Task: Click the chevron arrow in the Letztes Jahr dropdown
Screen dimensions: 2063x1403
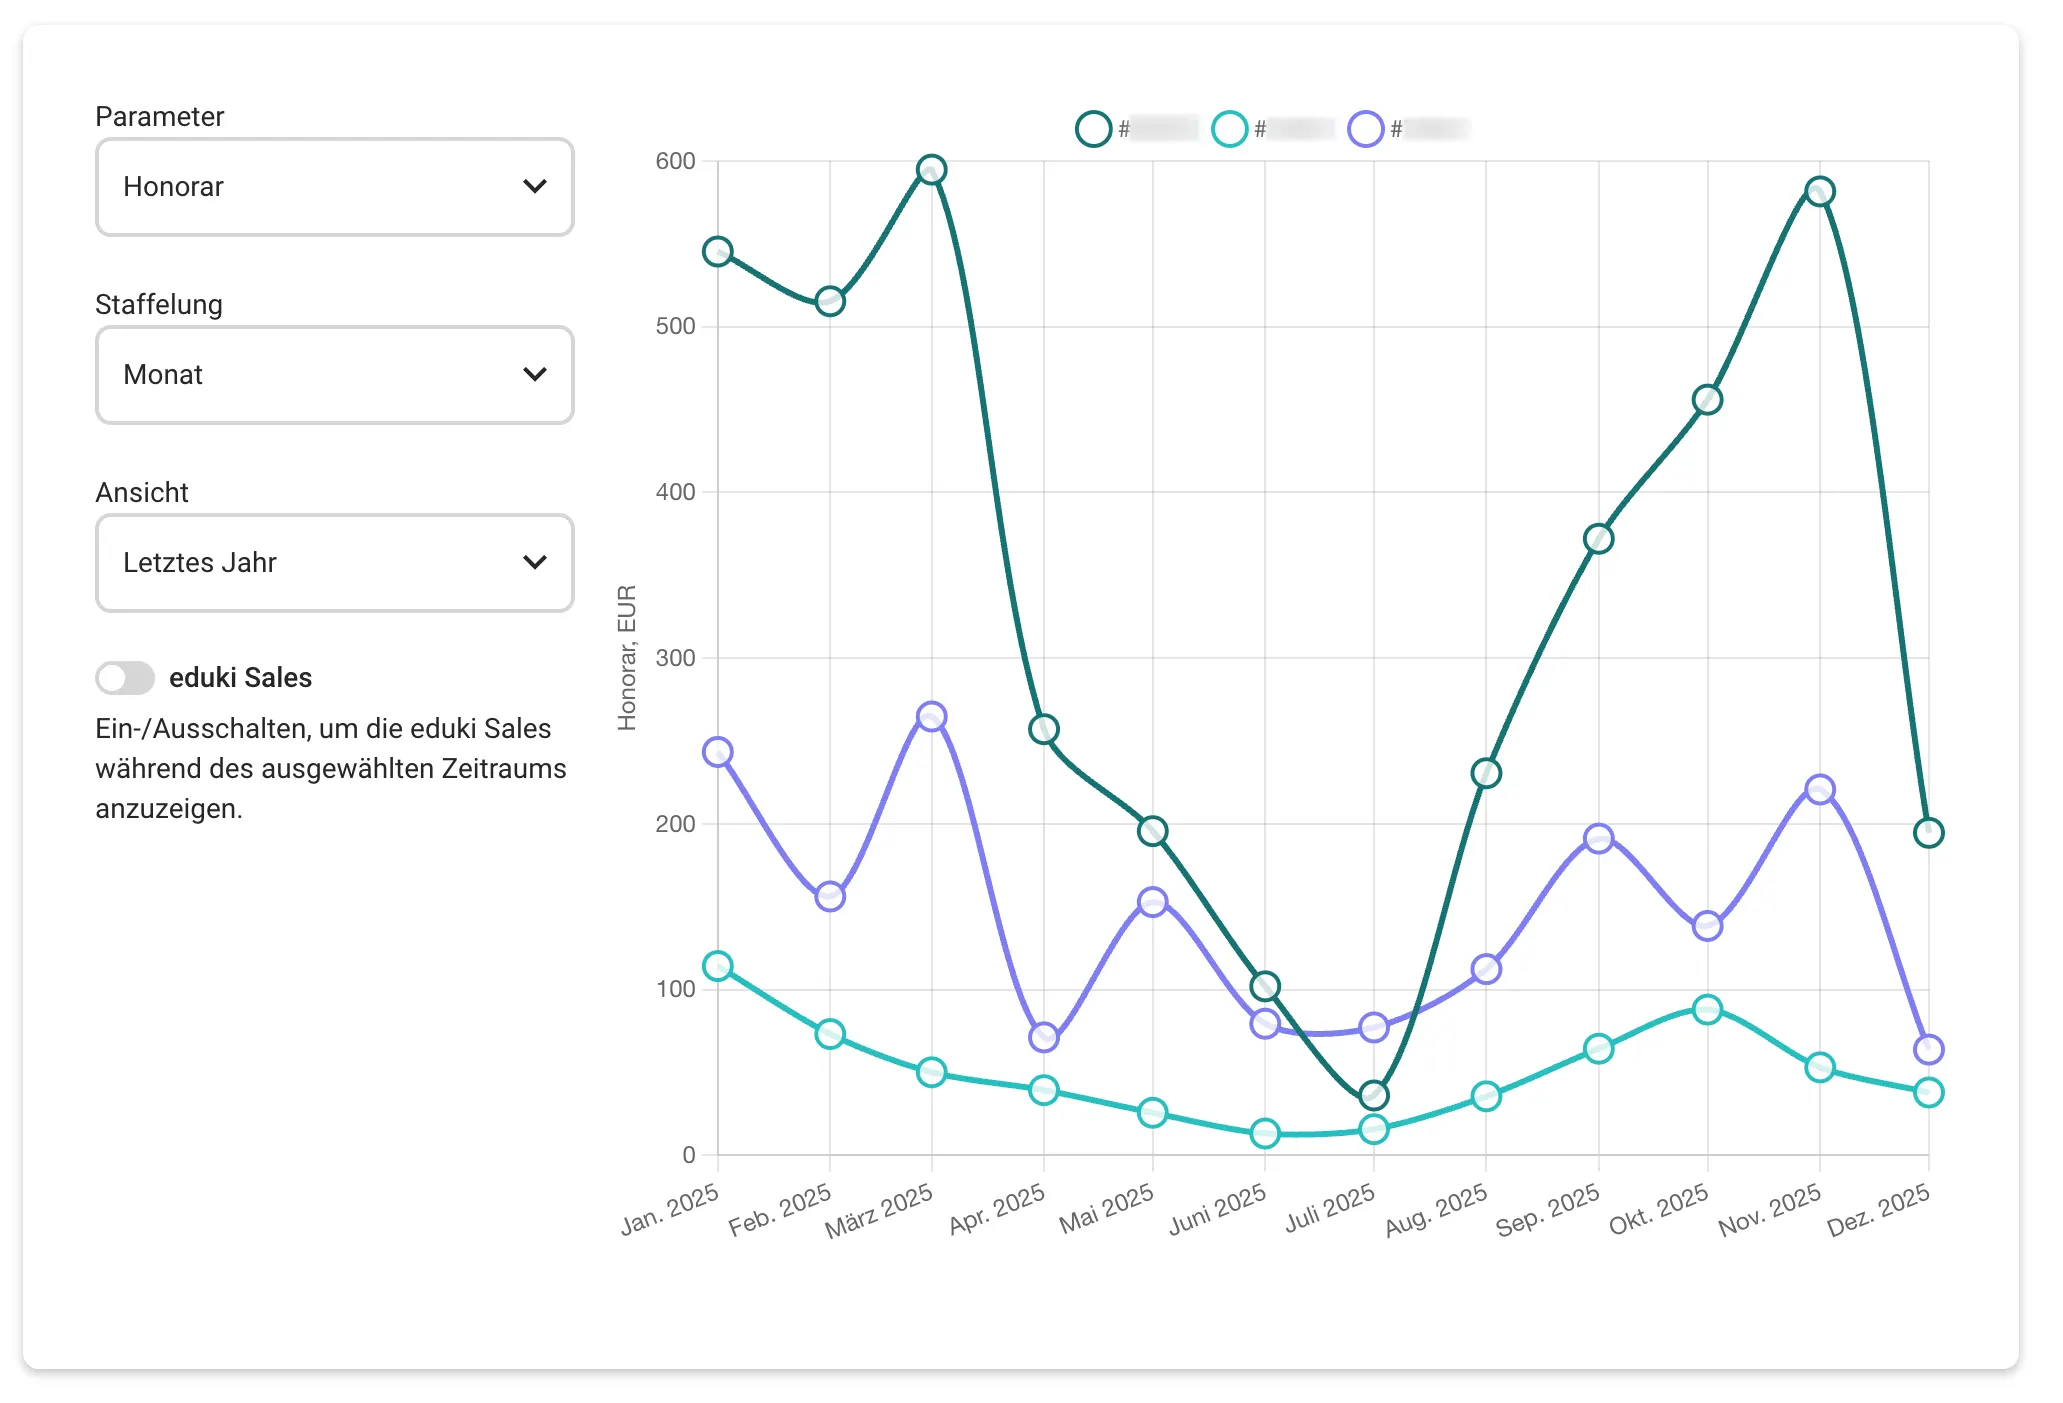Action: 535,563
